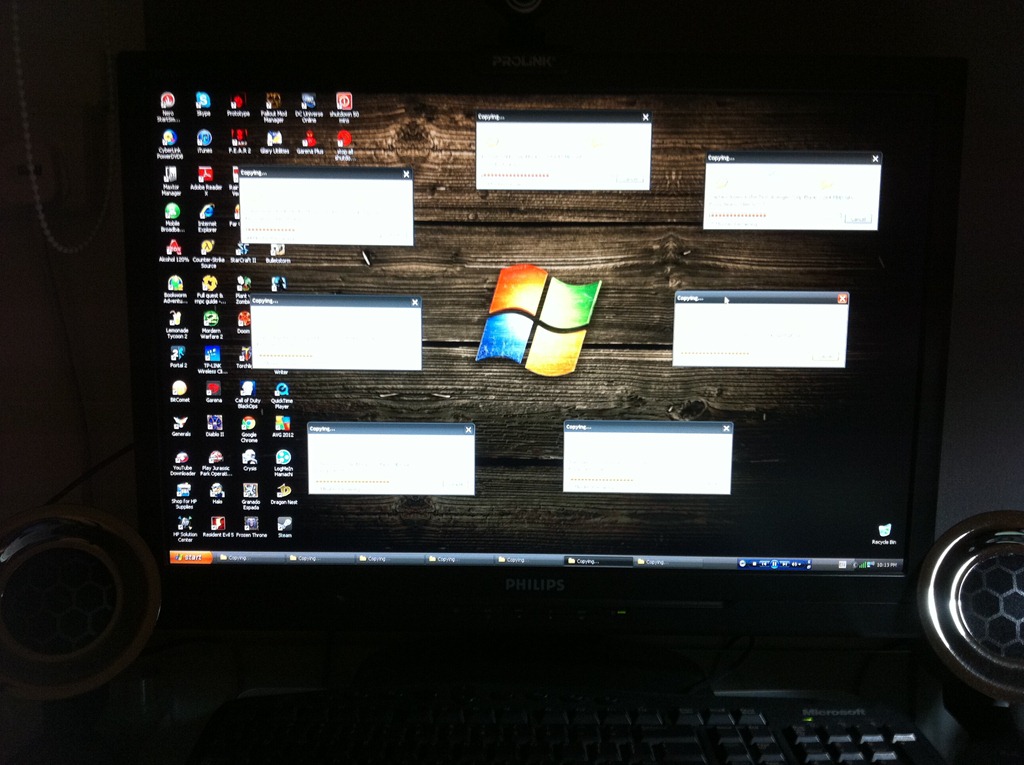Open Mobile Broadband shortcut
Screen dimensions: 1024x765
point(172,218)
